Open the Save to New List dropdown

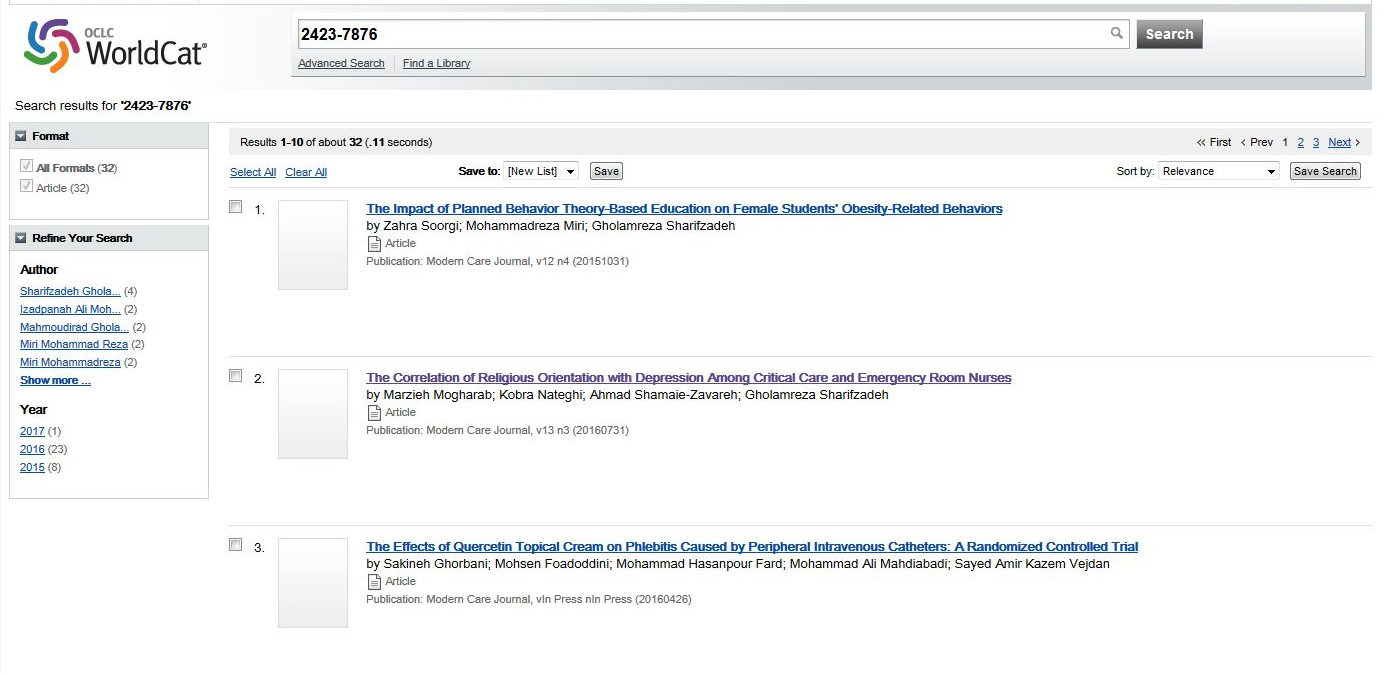[x=541, y=171]
